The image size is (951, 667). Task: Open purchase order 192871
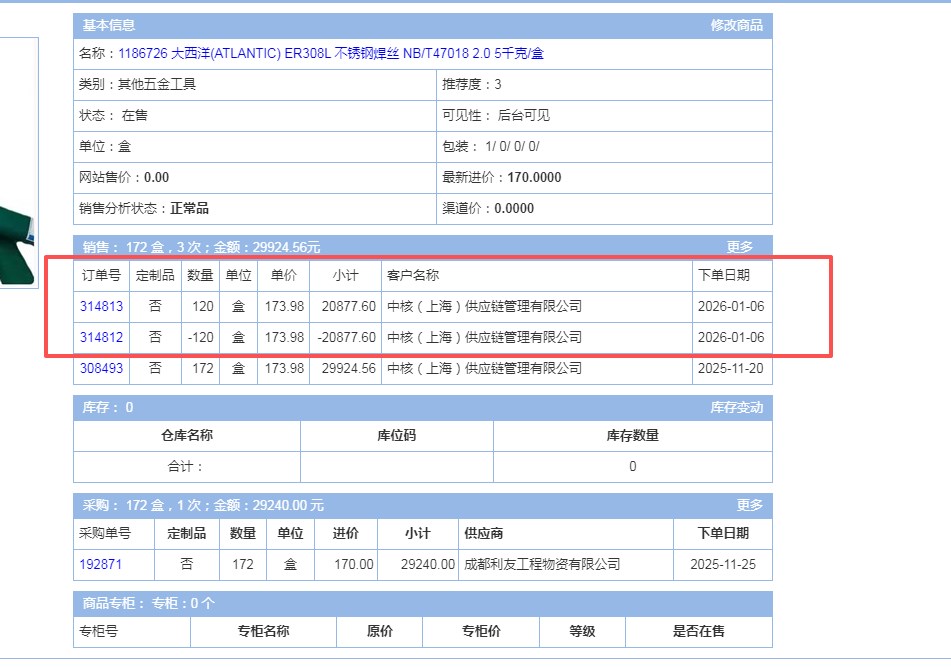point(100,564)
